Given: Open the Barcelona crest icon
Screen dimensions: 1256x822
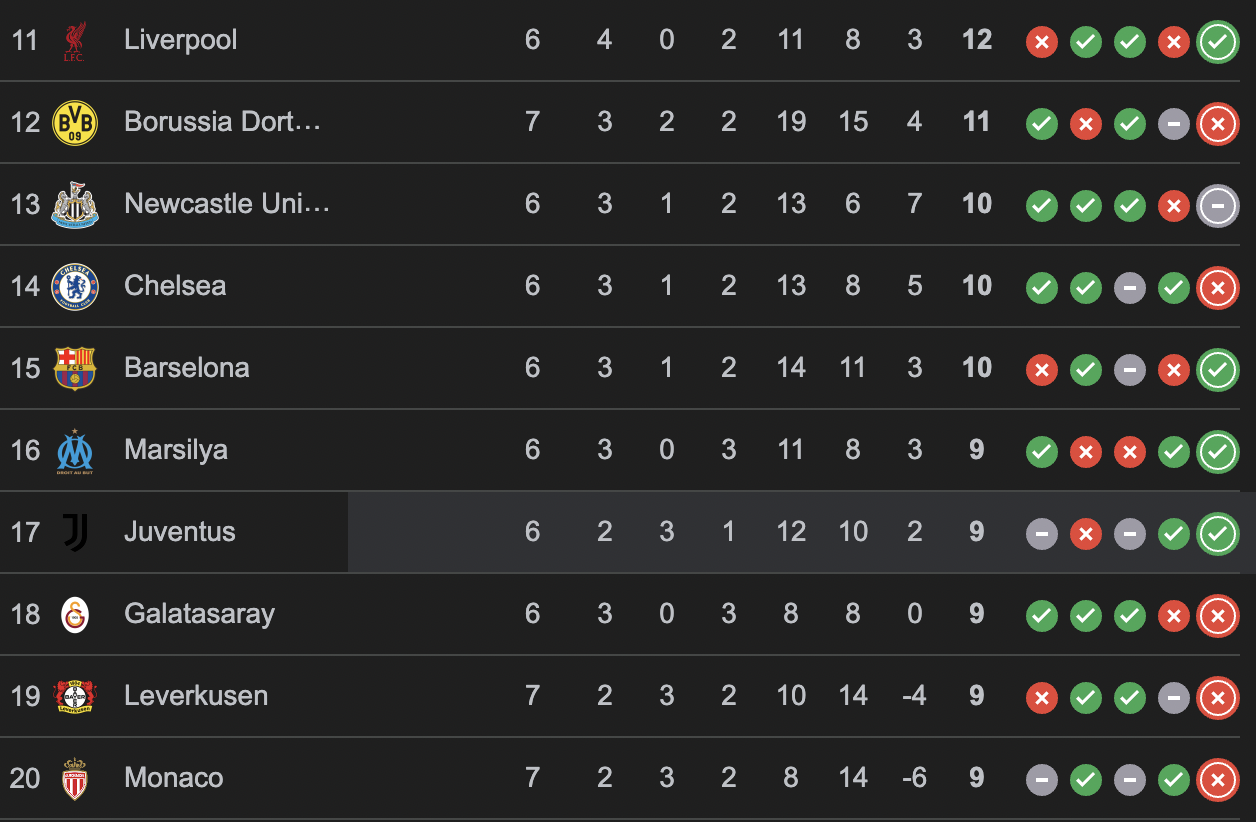Looking at the screenshot, I should click(x=75, y=368).
